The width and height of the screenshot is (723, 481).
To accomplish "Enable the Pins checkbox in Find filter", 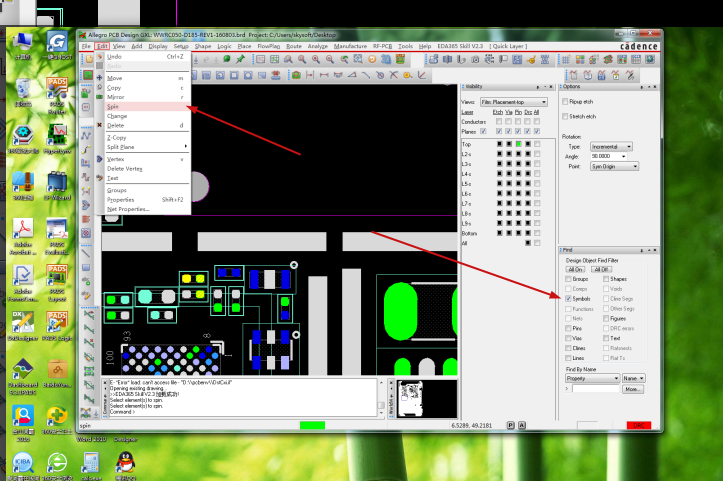I will coord(568,328).
